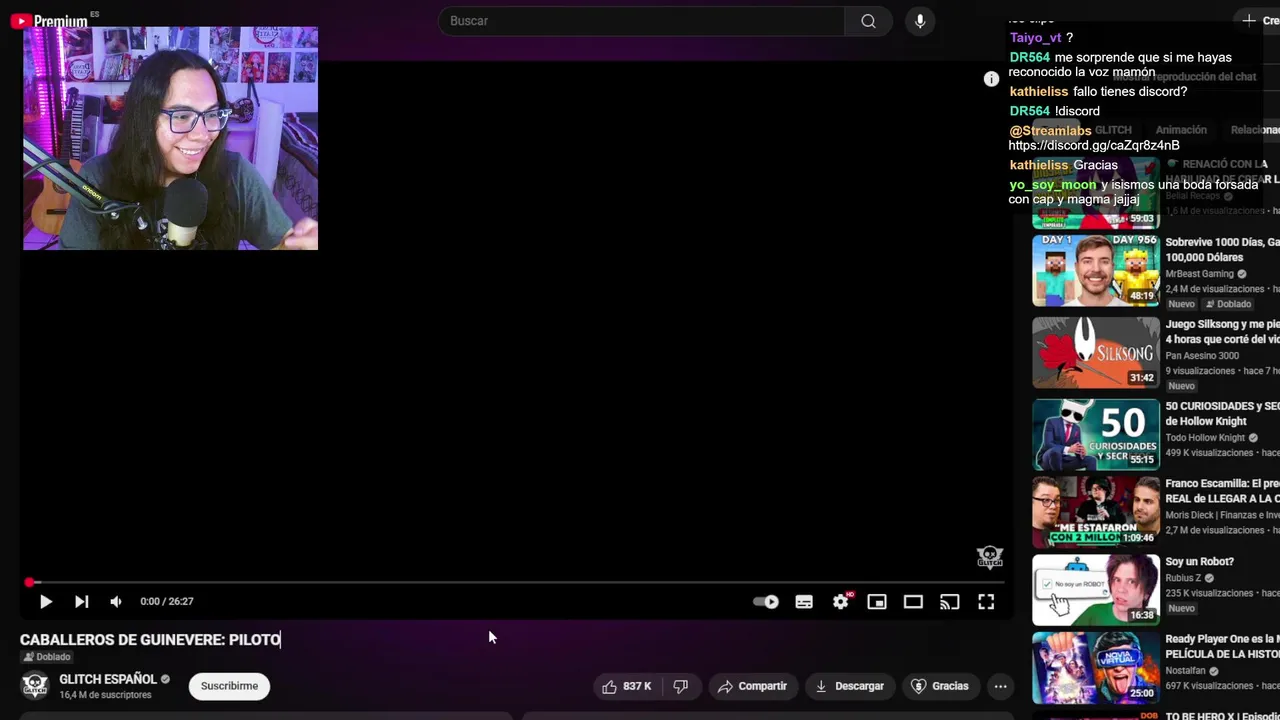Viewport: 1280px width, 720px height.
Task: Toggle subtitles captions button
Action: (x=804, y=601)
